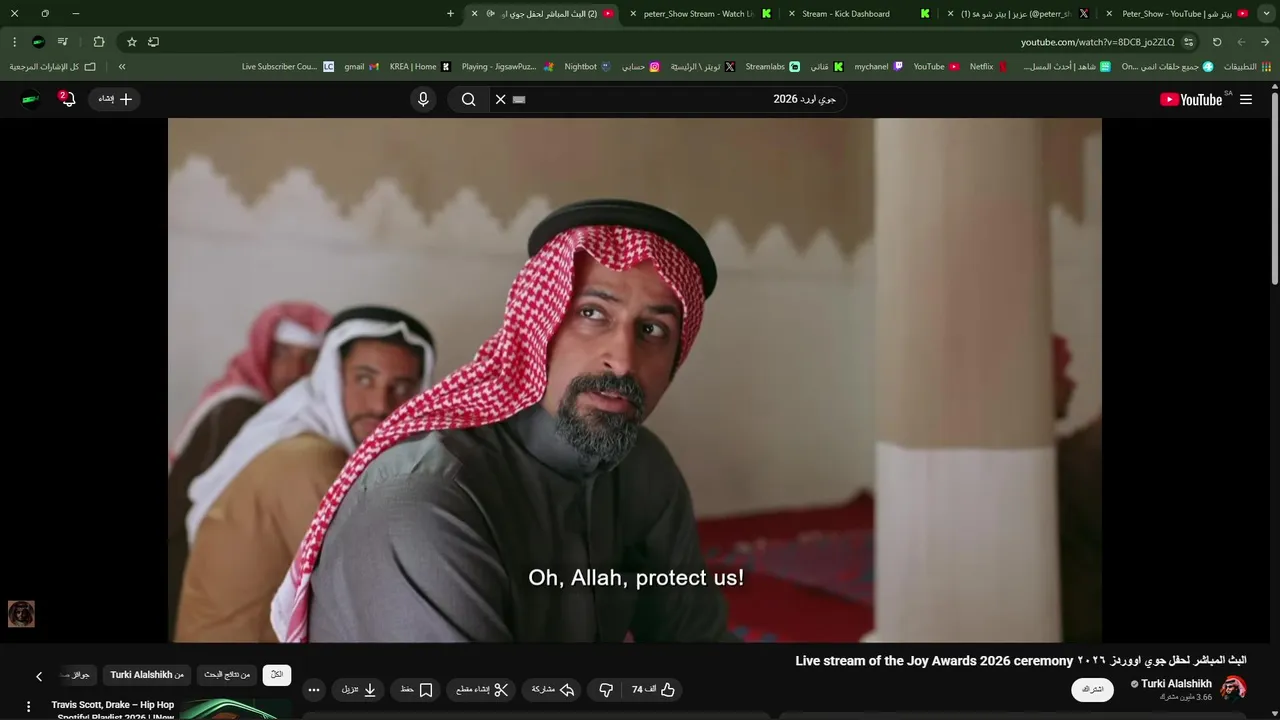Image resolution: width=1280 pixels, height=720 pixels.
Task: Click the magnifier search button
Action: tap(468, 99)
